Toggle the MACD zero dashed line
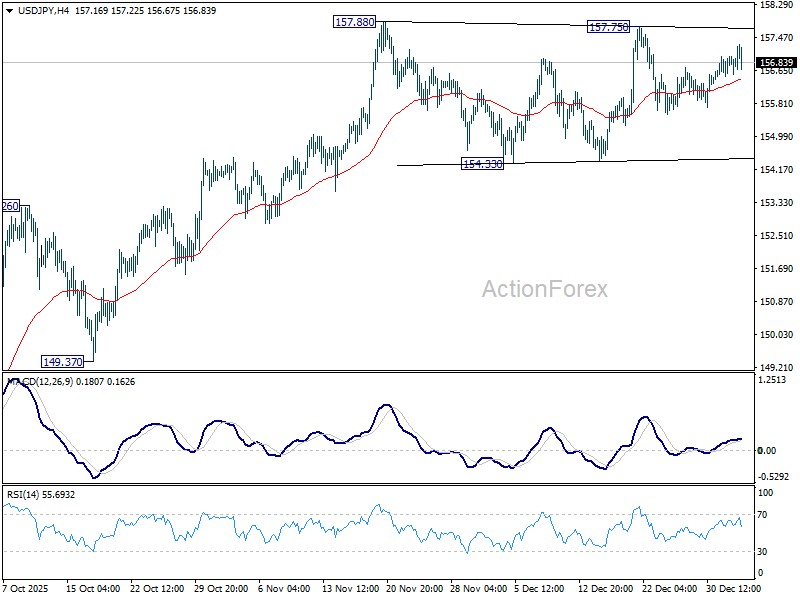Screen dimensions: 800x600 tap(400, 450)
